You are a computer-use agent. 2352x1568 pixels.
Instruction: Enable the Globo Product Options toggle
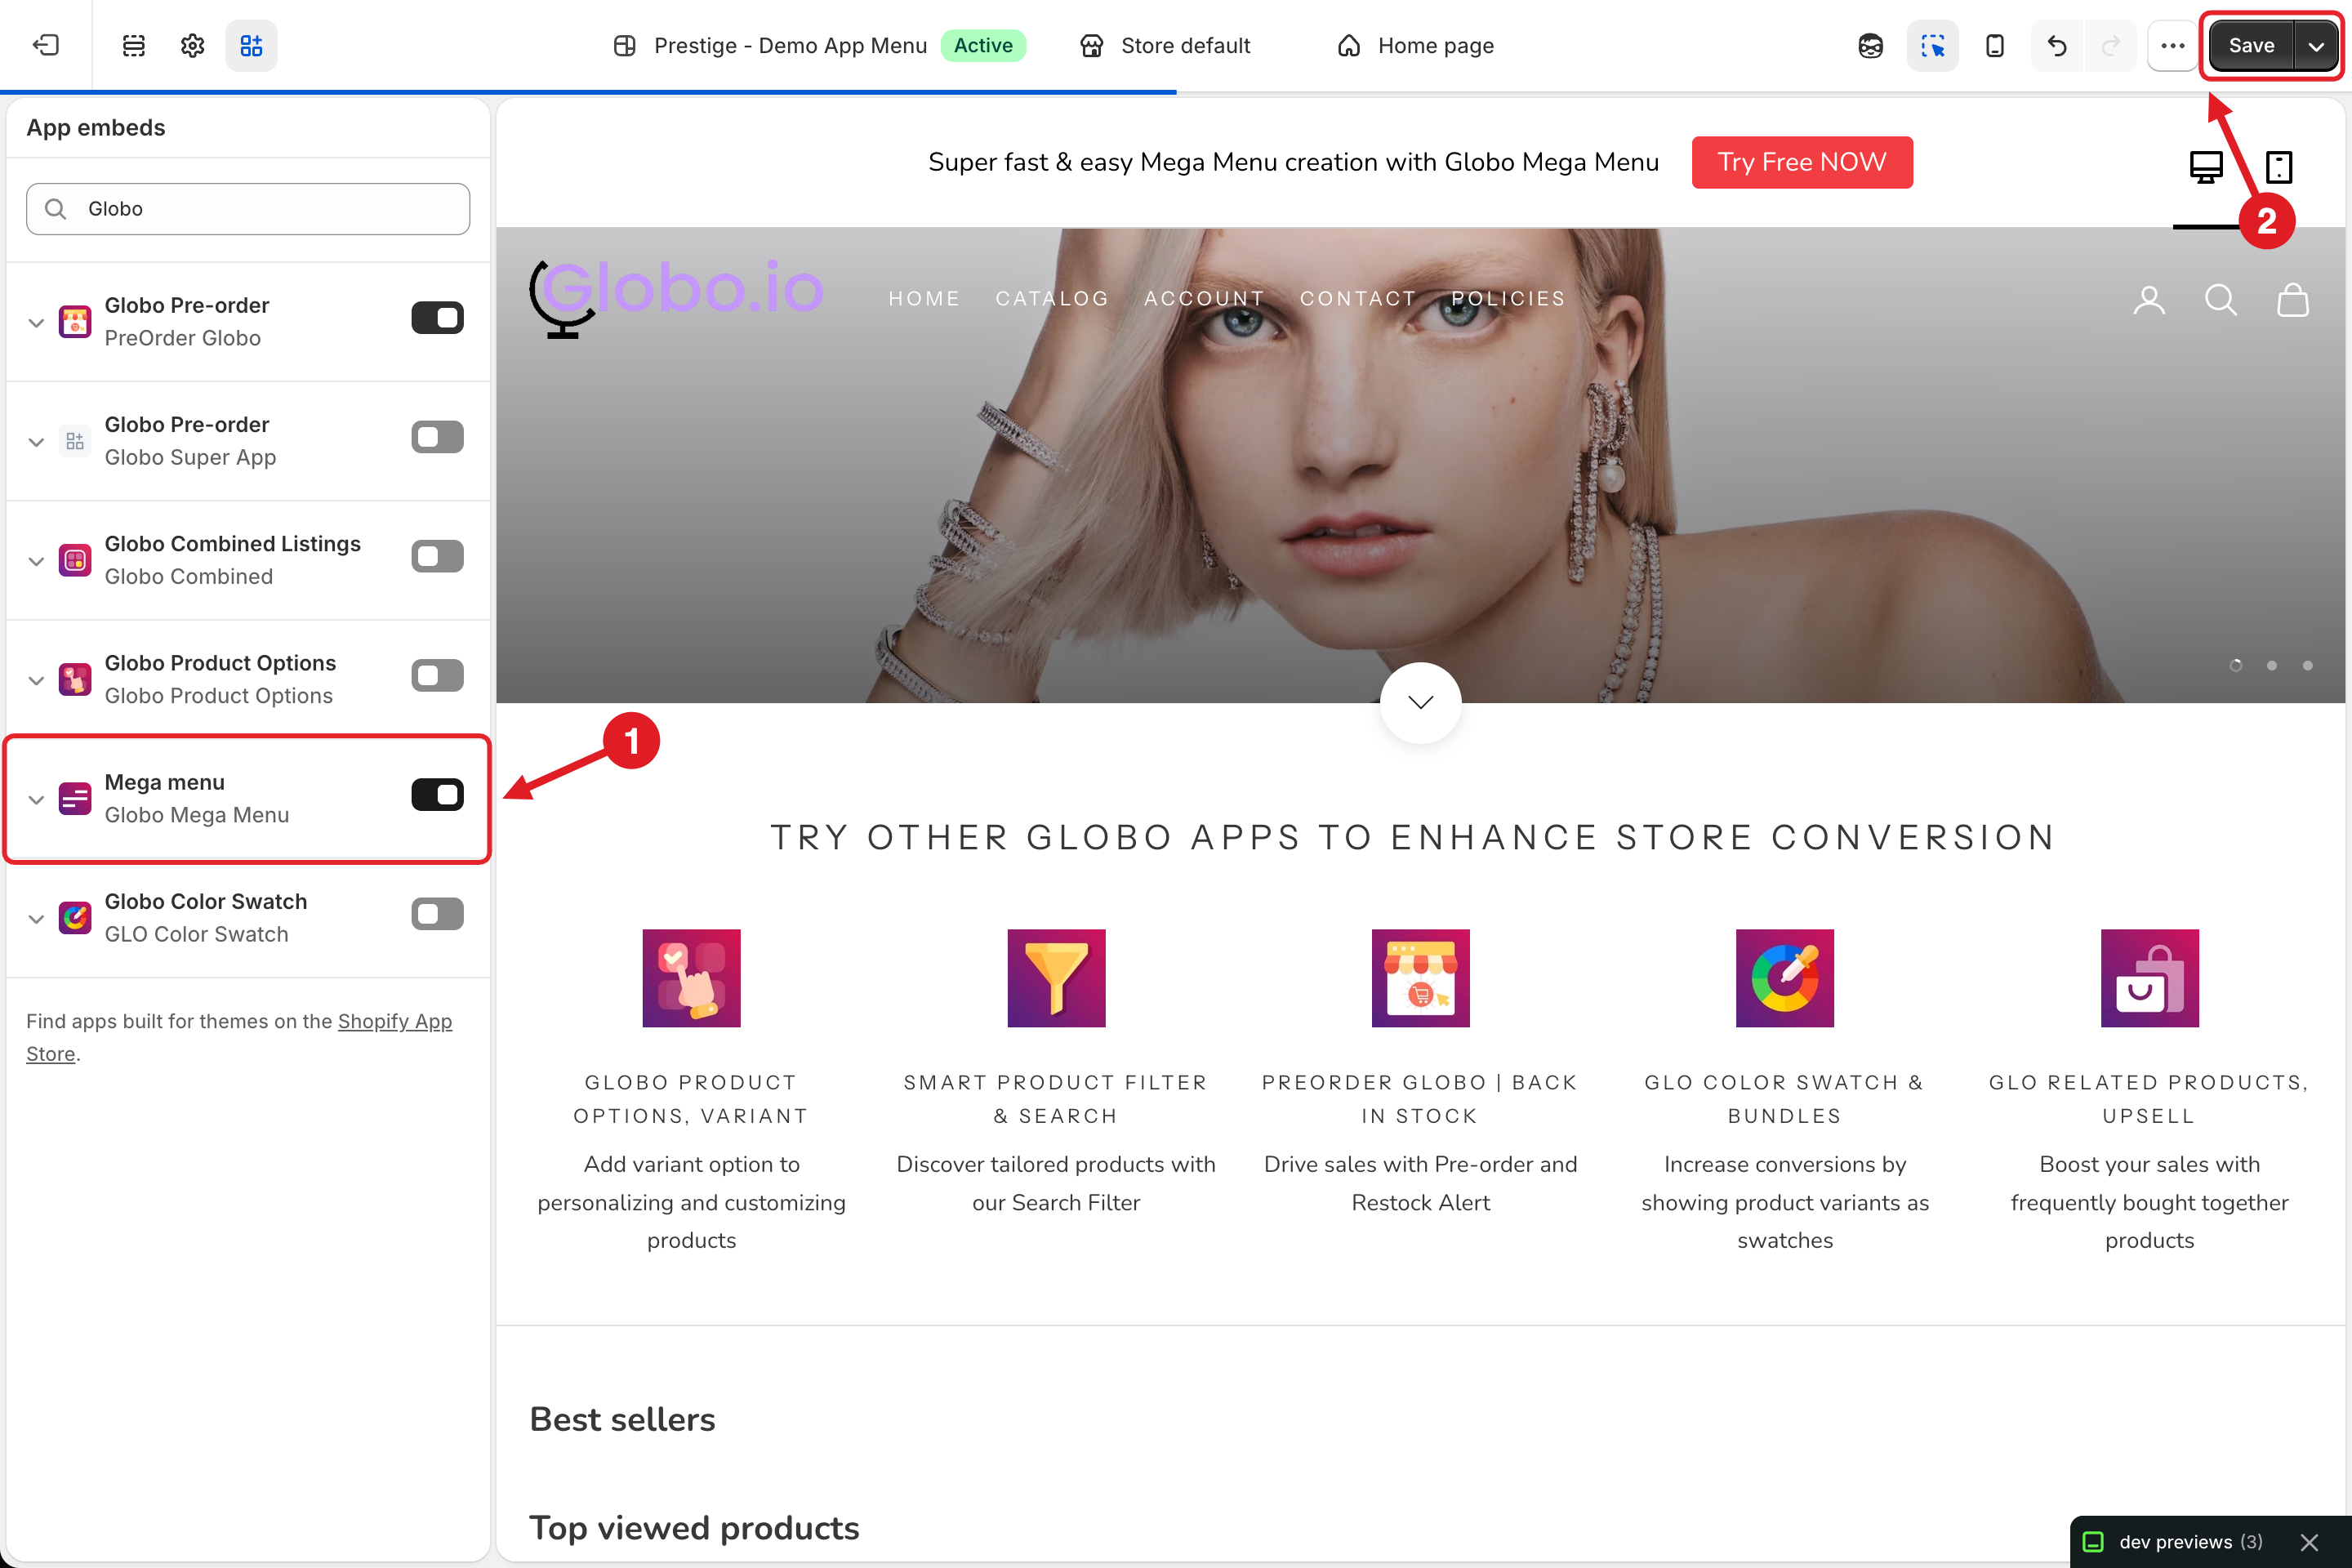coord(437,675)
